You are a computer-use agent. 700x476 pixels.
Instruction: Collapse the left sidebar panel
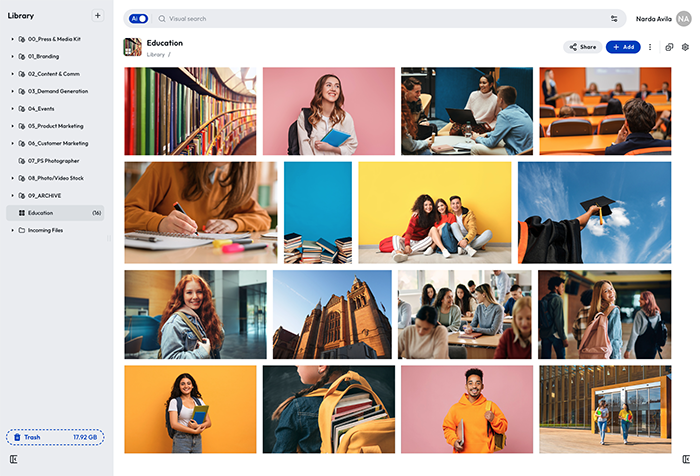click(x=14, y=459)
